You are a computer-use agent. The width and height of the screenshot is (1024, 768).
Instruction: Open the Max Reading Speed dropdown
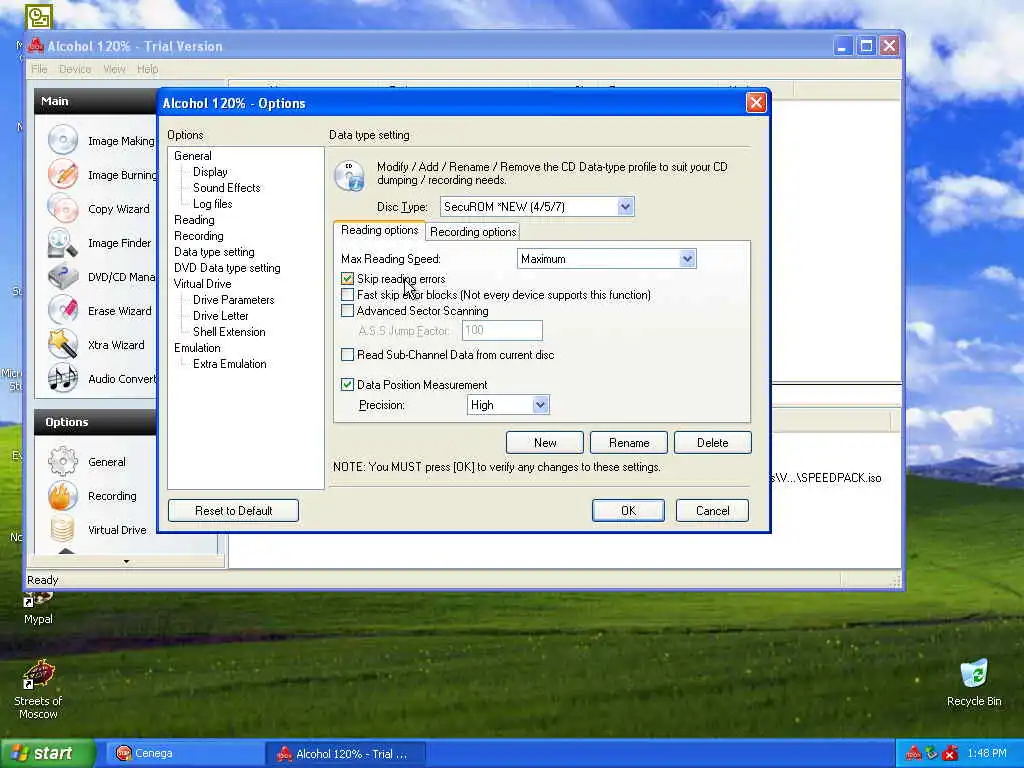click(687, 259)
